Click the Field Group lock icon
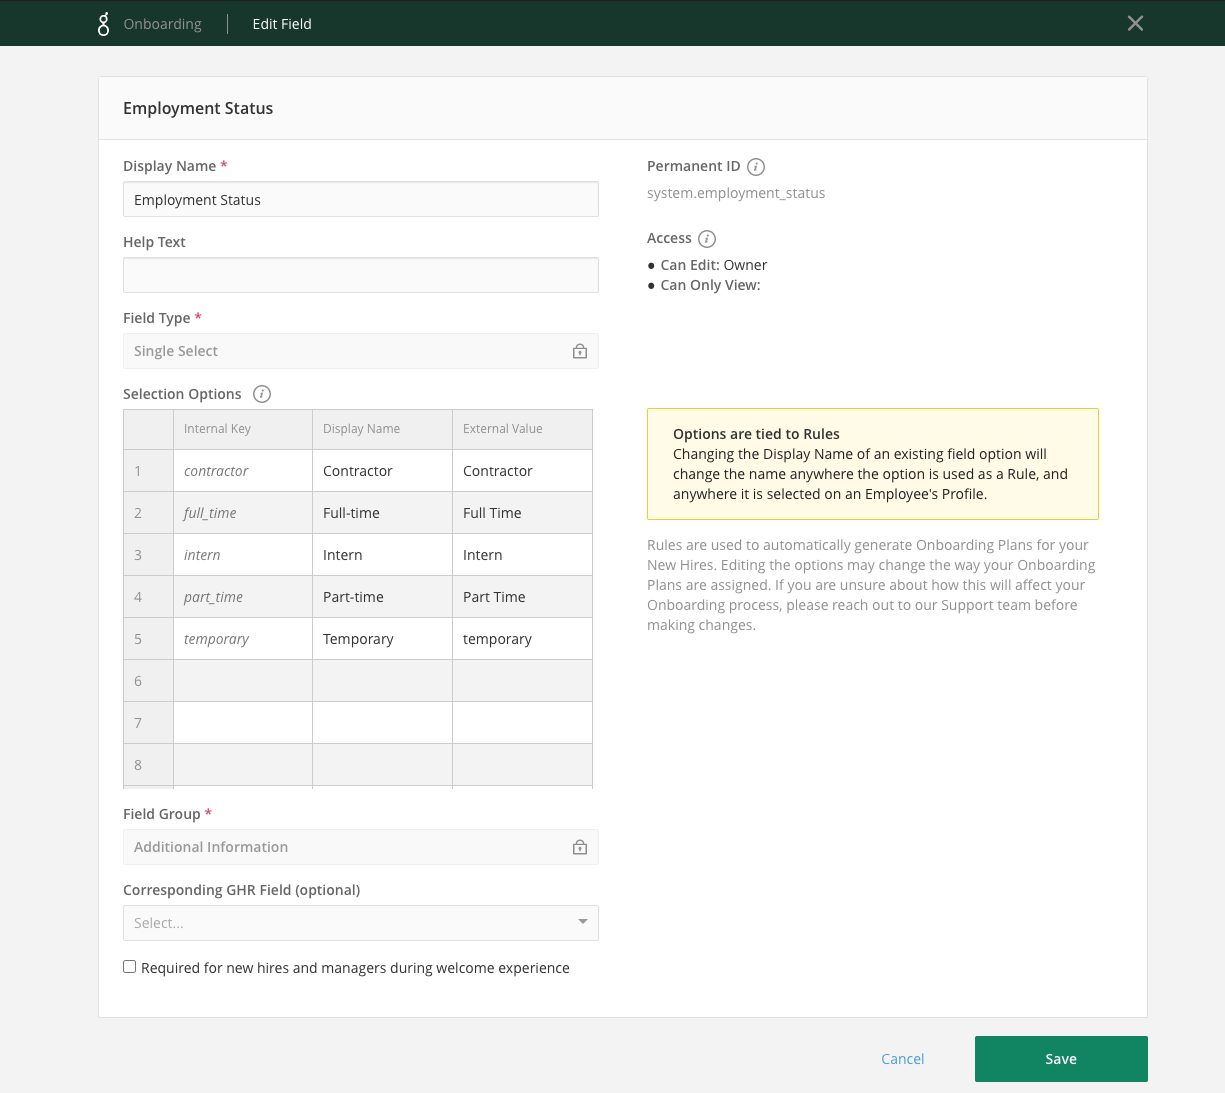1225x1093 pixels. pyautogui.click(x=580, y=847)
